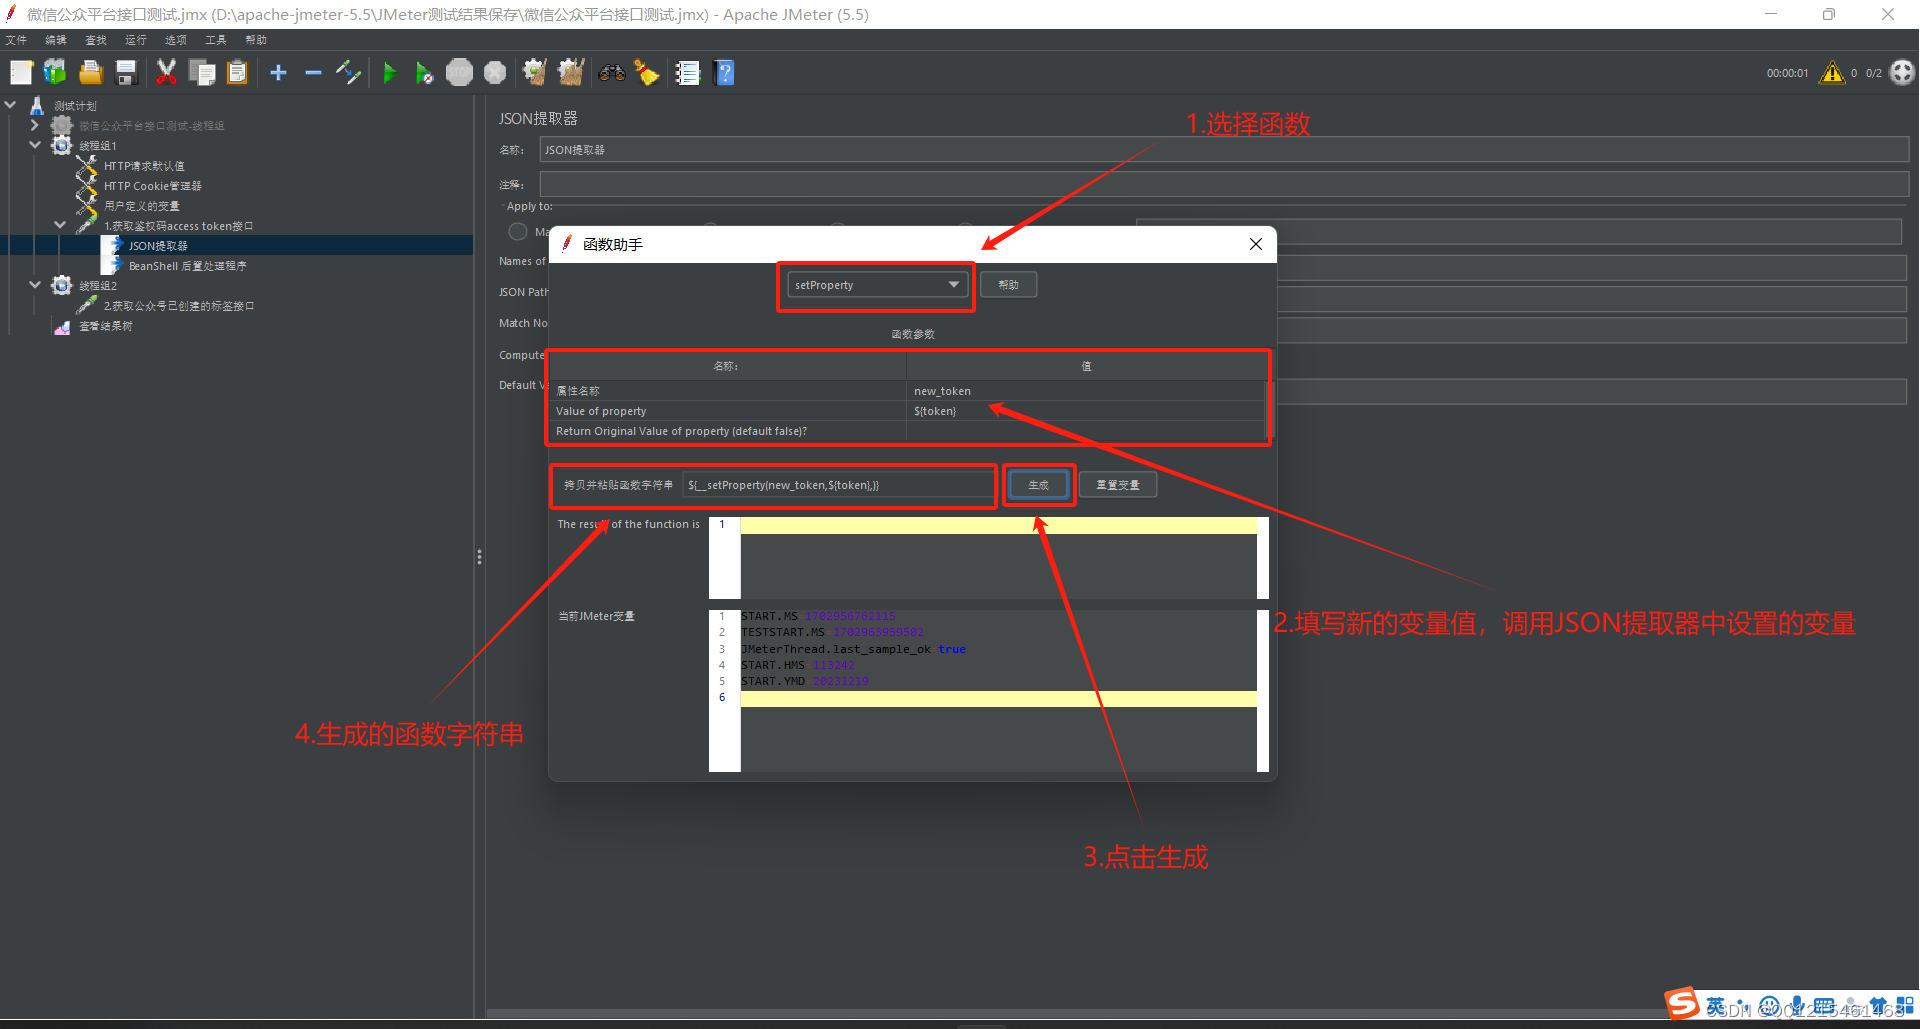Open the 编辑 menu
1920x1029 pixels.
pyautogui.click(x=56, y=40)
